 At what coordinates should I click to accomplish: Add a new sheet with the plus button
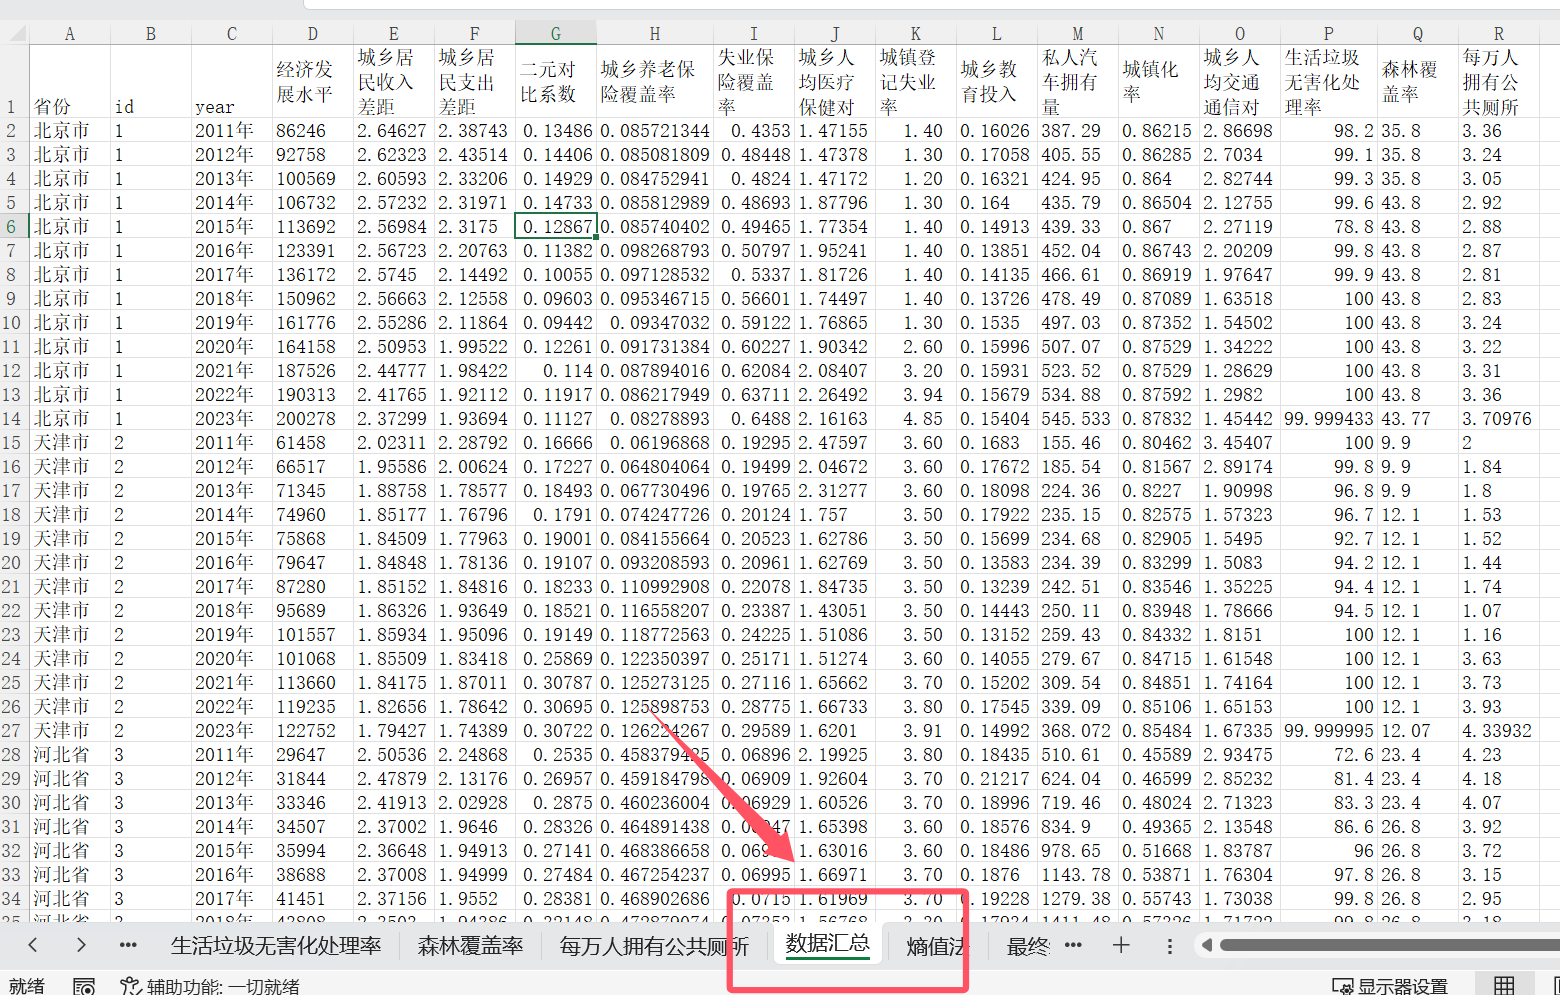click(x=1121, y=945)
